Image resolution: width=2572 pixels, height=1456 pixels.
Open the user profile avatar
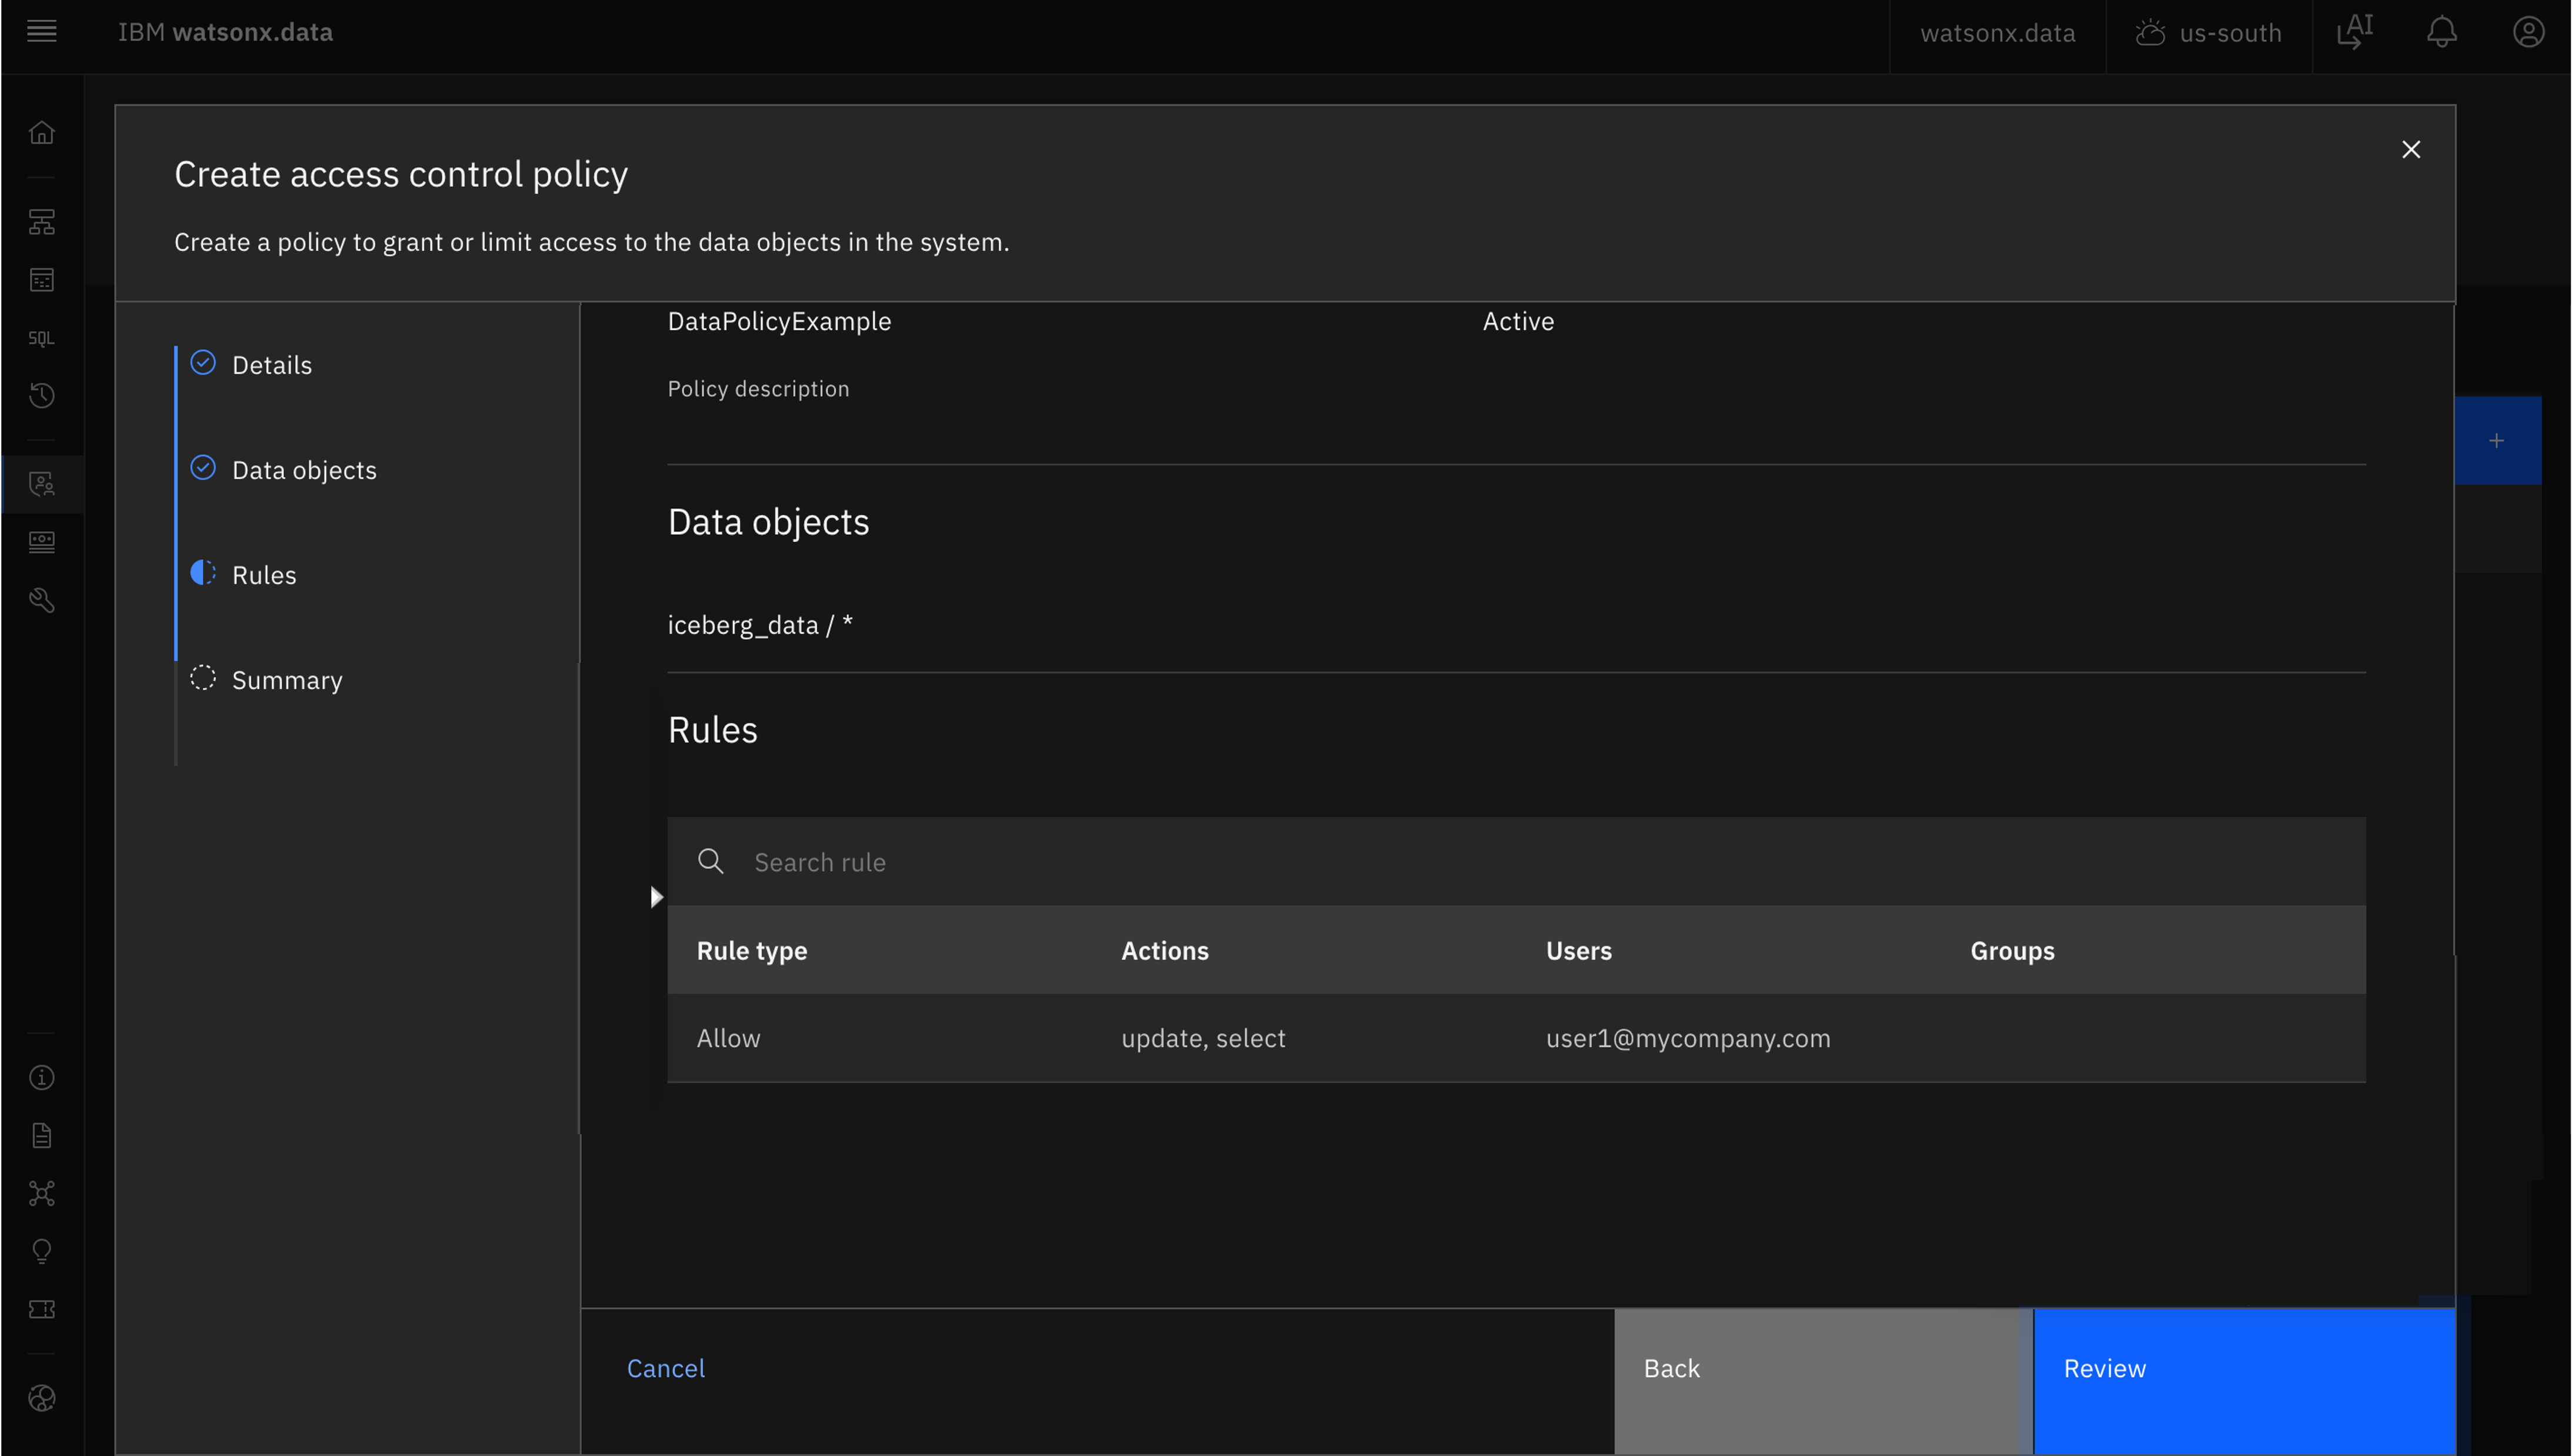2528,32
